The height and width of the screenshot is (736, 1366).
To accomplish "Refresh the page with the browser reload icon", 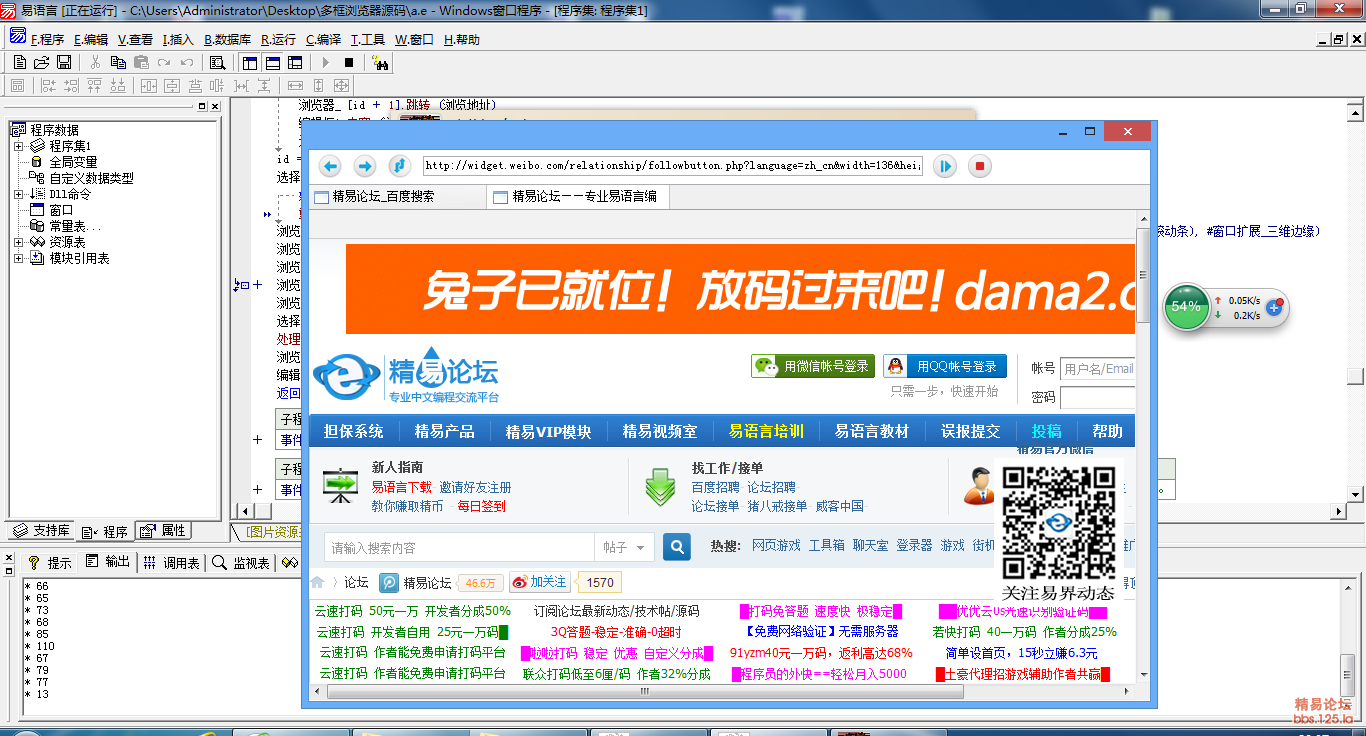I will pos(398,166).
